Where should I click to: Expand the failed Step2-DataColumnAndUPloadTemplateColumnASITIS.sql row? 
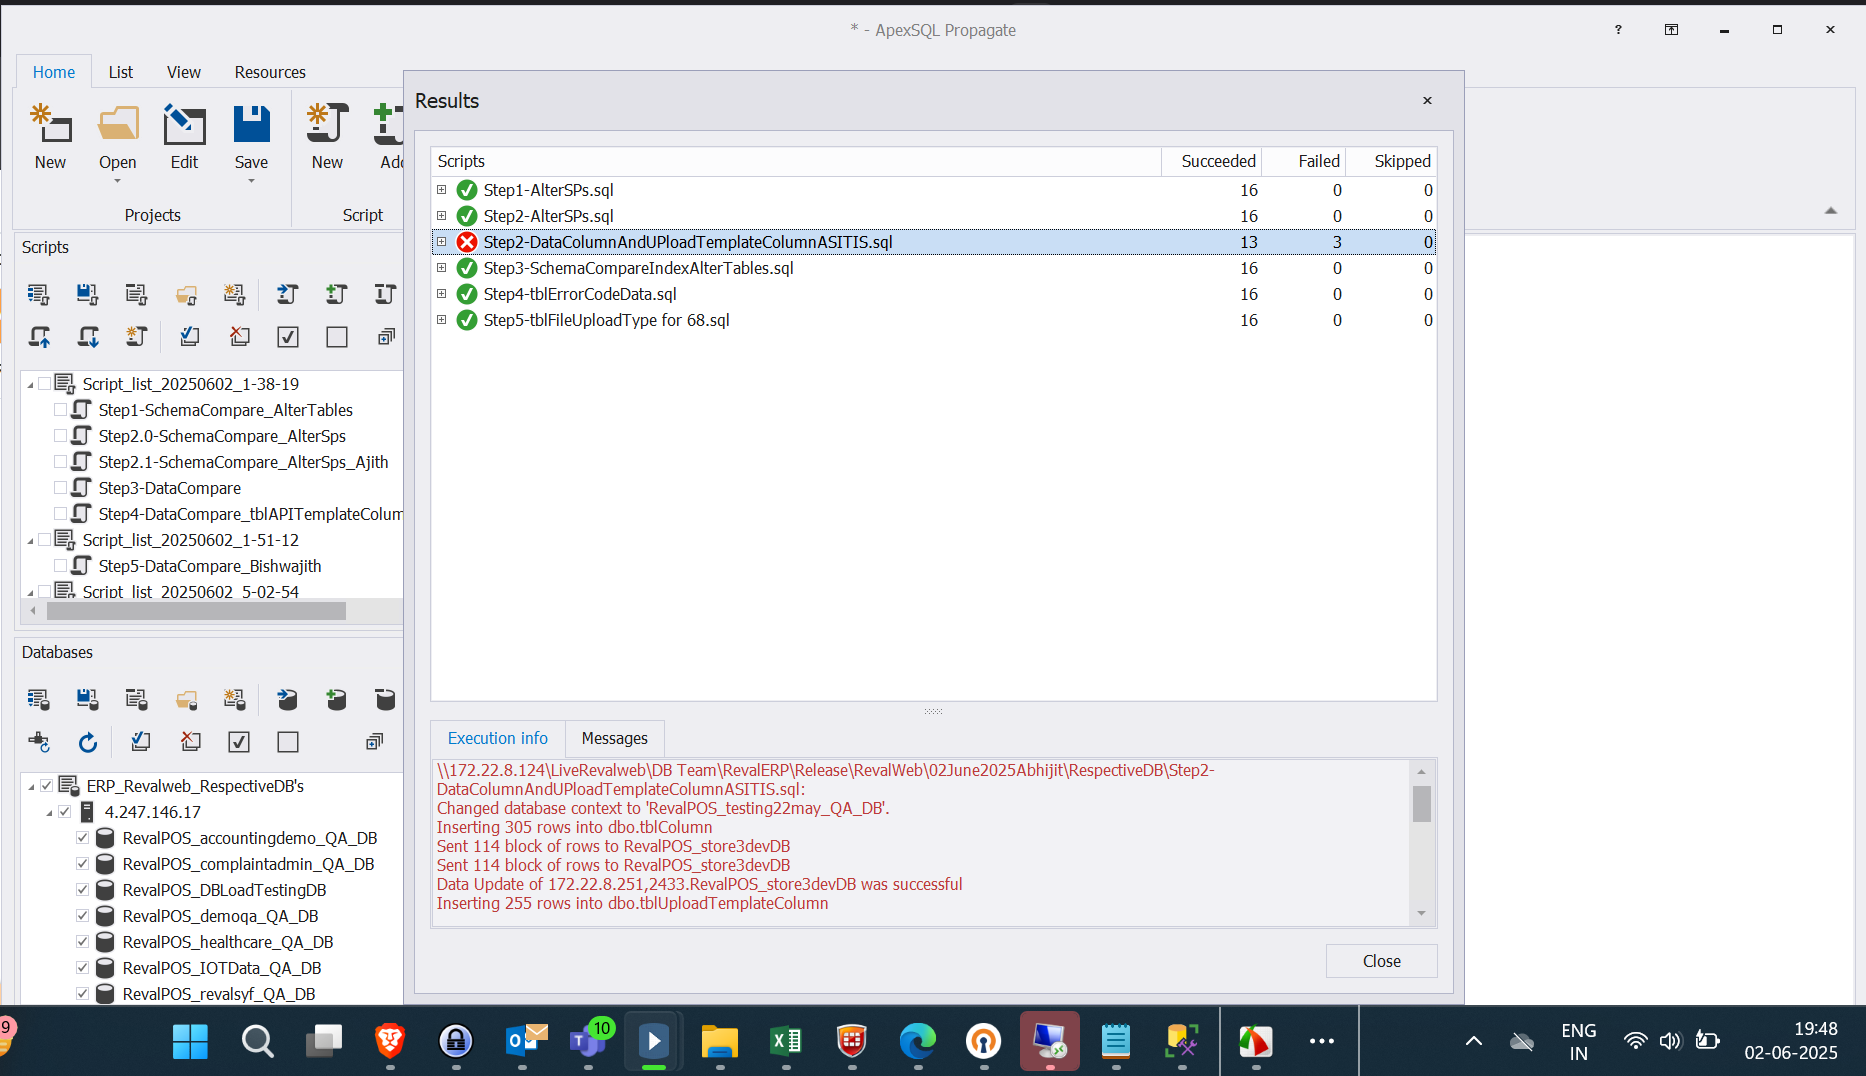[x=441, y=242]
